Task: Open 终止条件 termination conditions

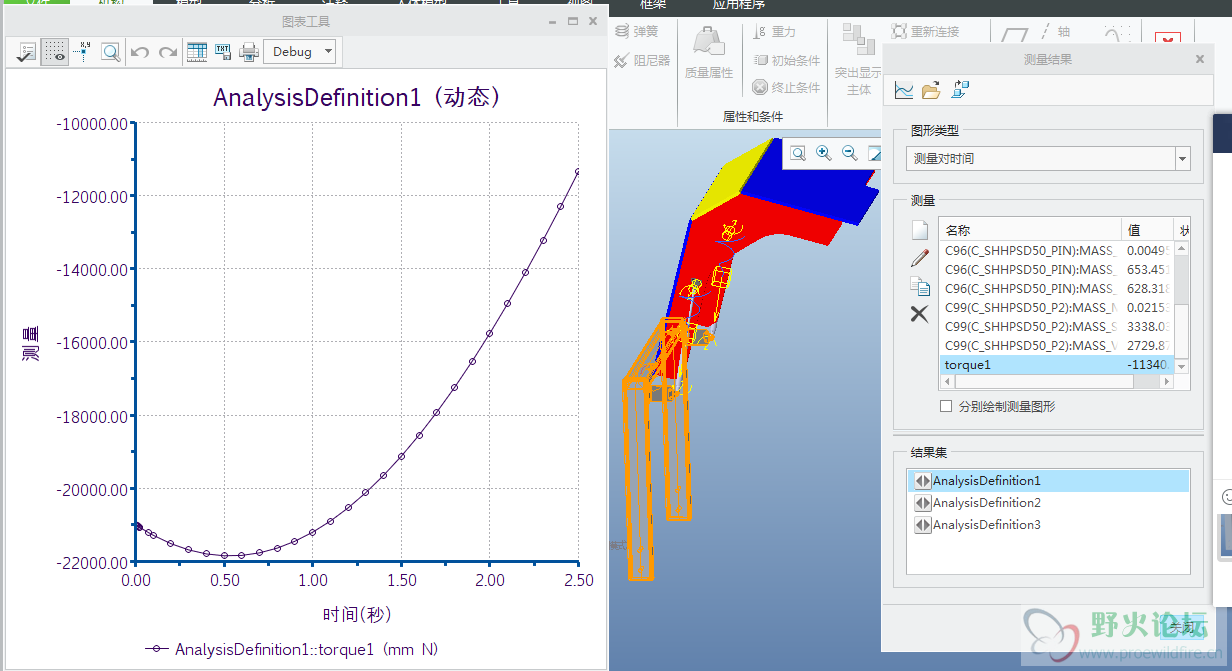Action: pos(786,87)
